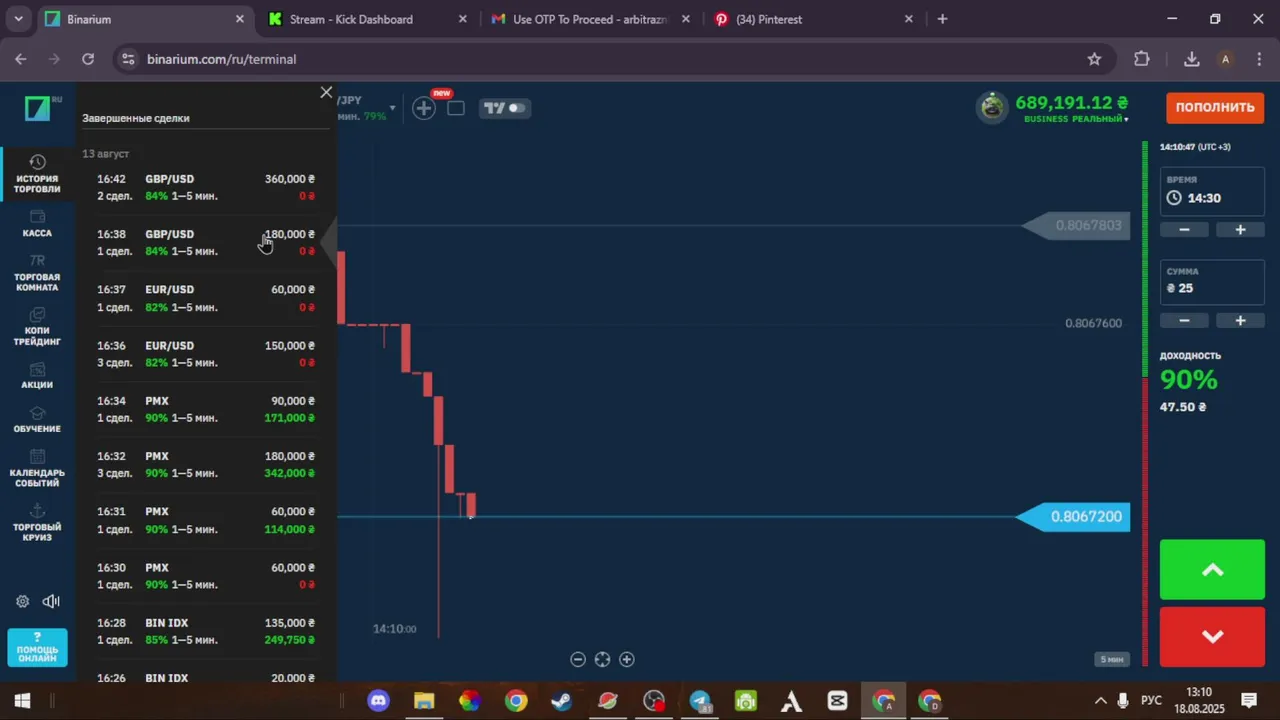Screen dimensions: 1280x720
Task: Open the Календарь событий section
Action: click(x=37, y=469)
